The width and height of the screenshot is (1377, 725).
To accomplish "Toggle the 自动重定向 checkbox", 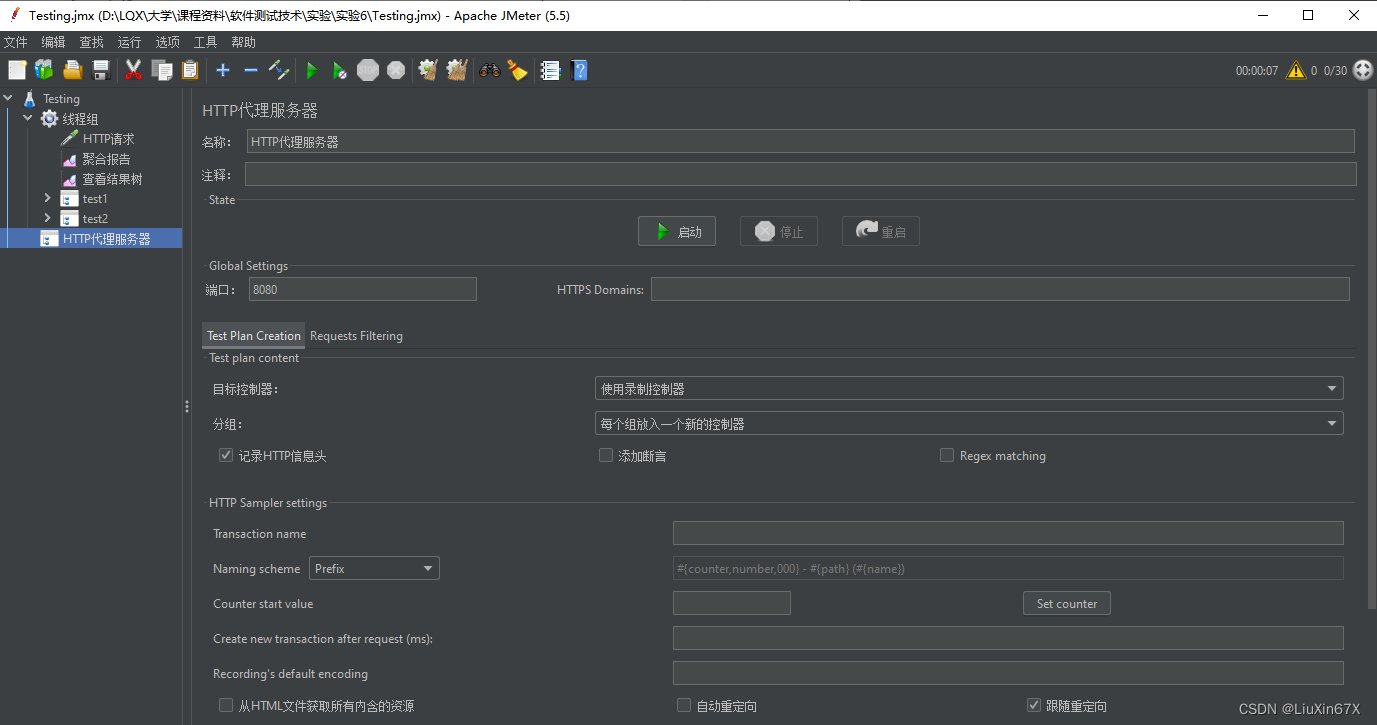I will [684, 705].
